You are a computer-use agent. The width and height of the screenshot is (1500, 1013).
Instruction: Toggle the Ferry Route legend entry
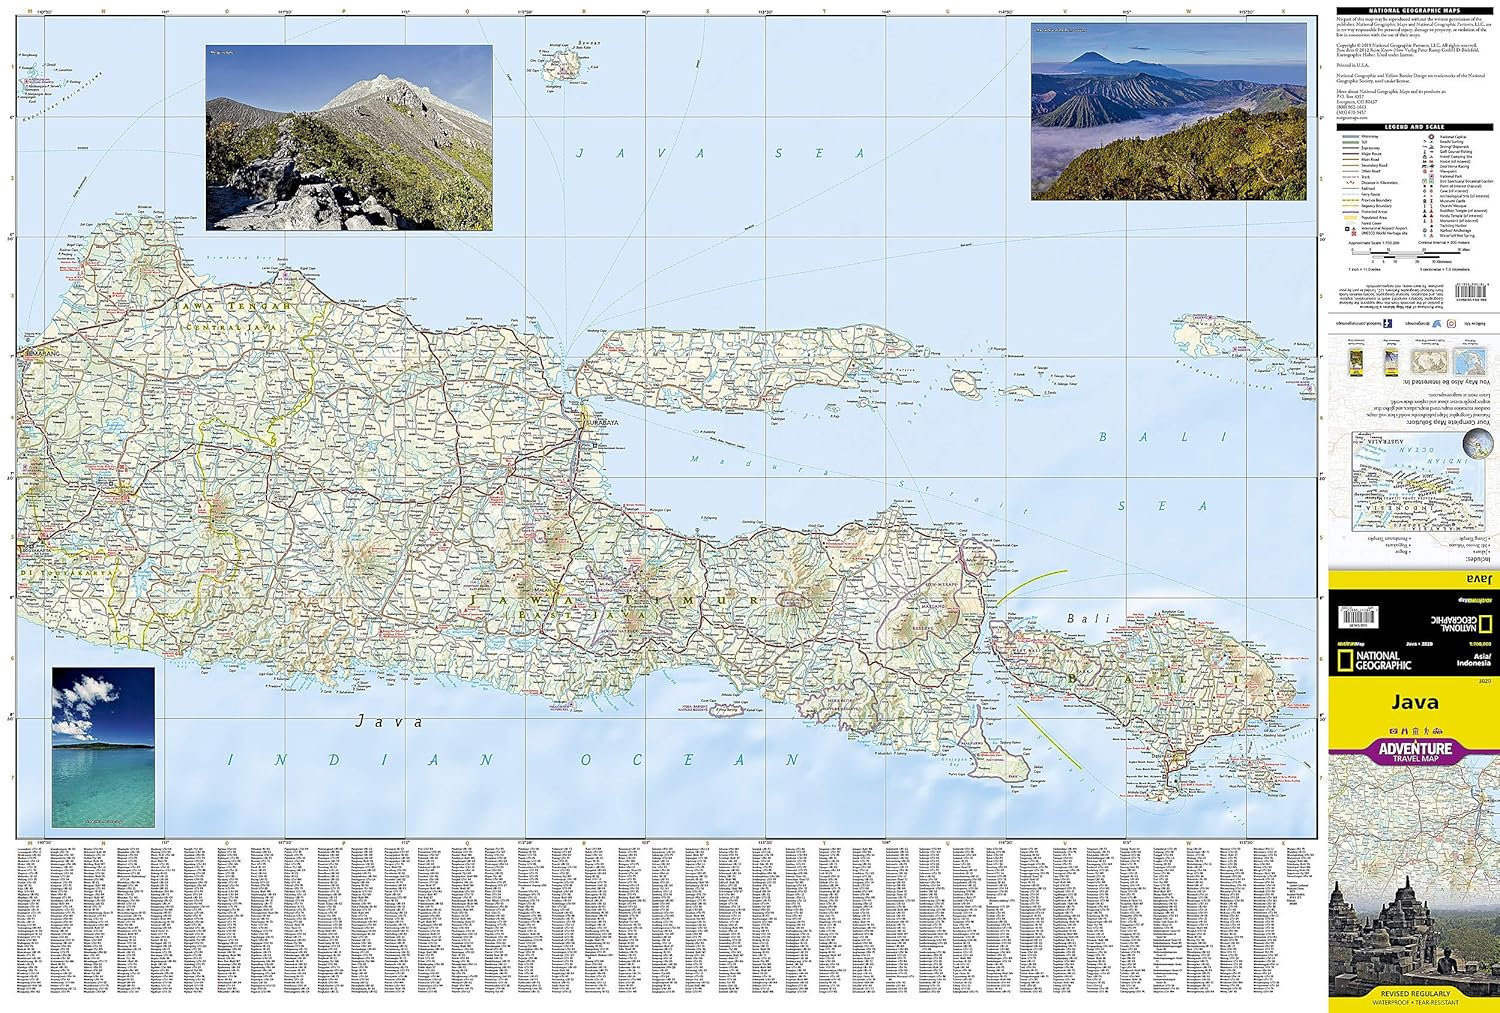[1352, 194]
